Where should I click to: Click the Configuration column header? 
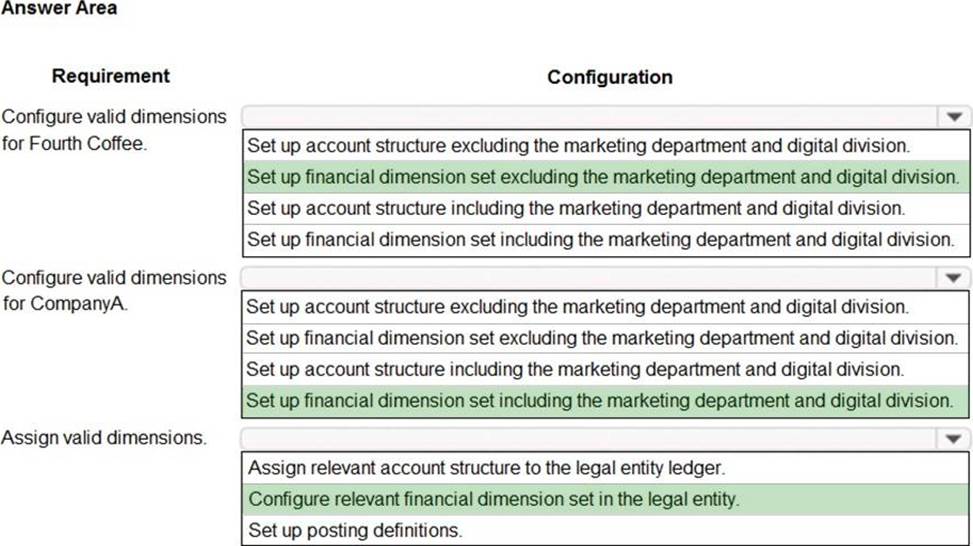(x=609, y=77)
